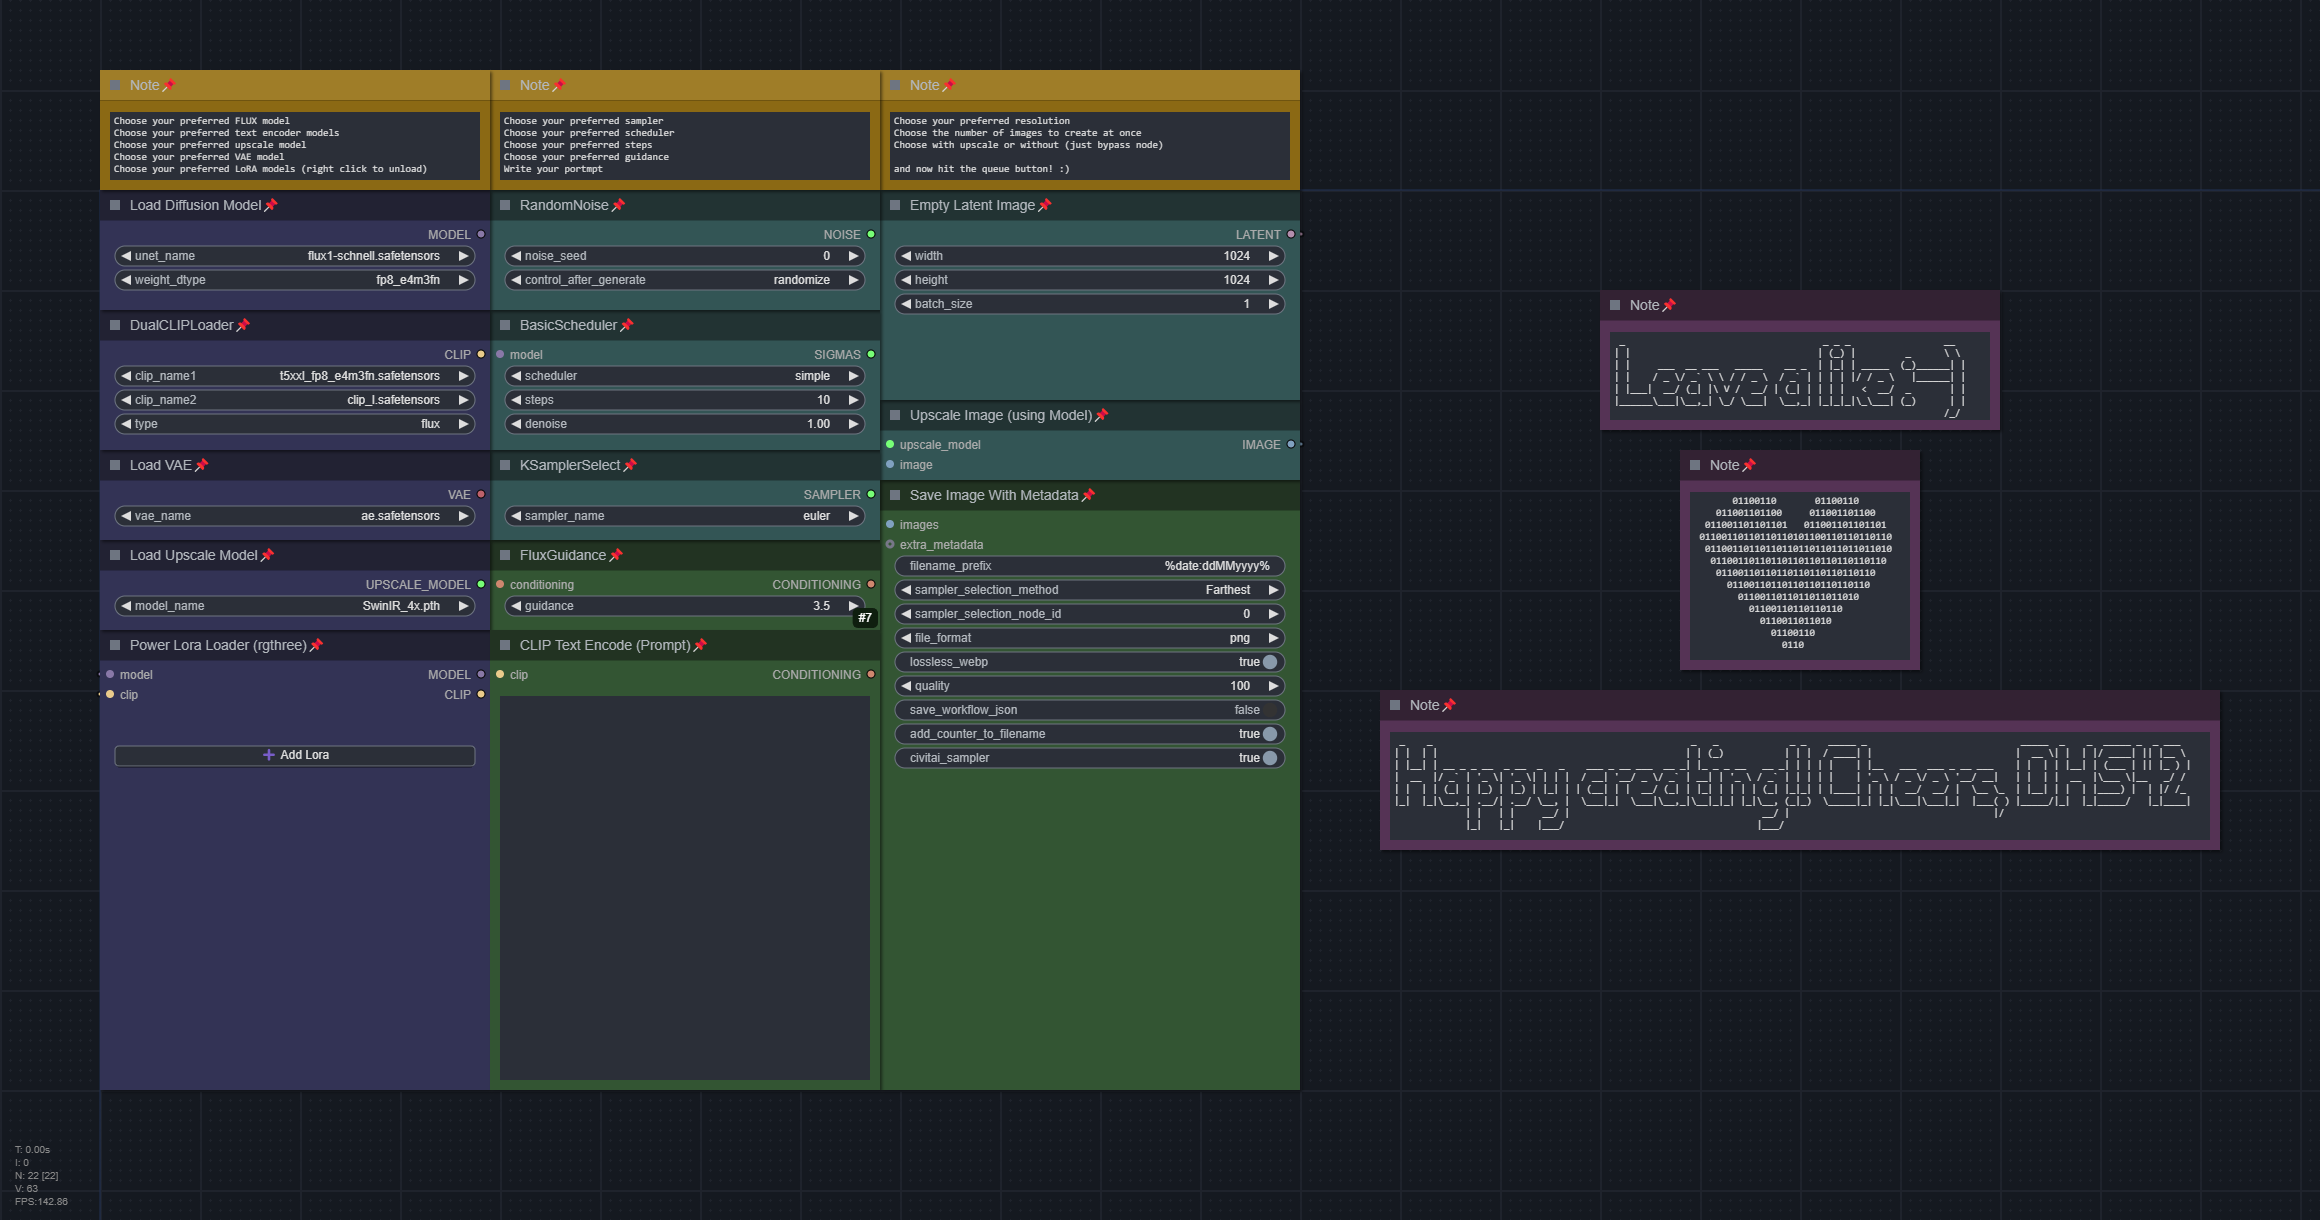This screenshot has width=2320, height=1220.
Task: Click the NOISE output connector on RandomNoise
Action: pyautogui.click(x=871, y=234)
